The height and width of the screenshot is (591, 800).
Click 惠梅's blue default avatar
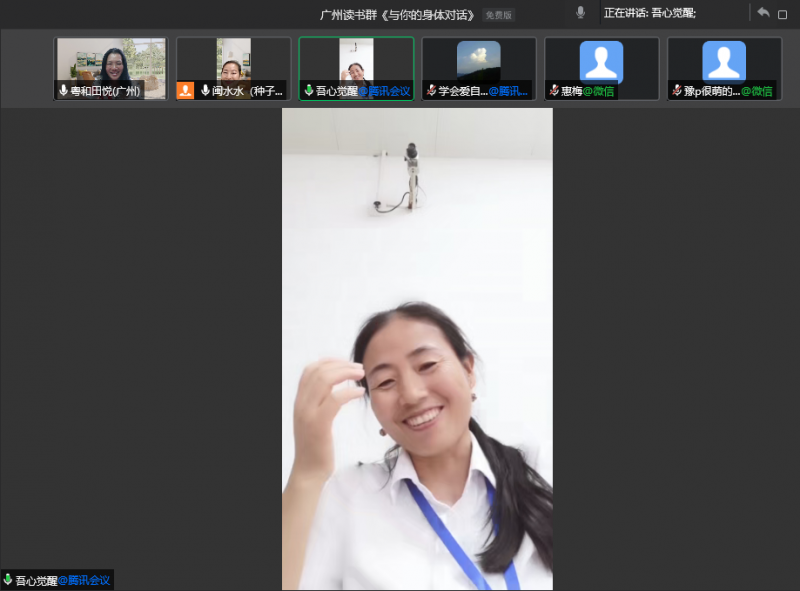tap(601, 61)
